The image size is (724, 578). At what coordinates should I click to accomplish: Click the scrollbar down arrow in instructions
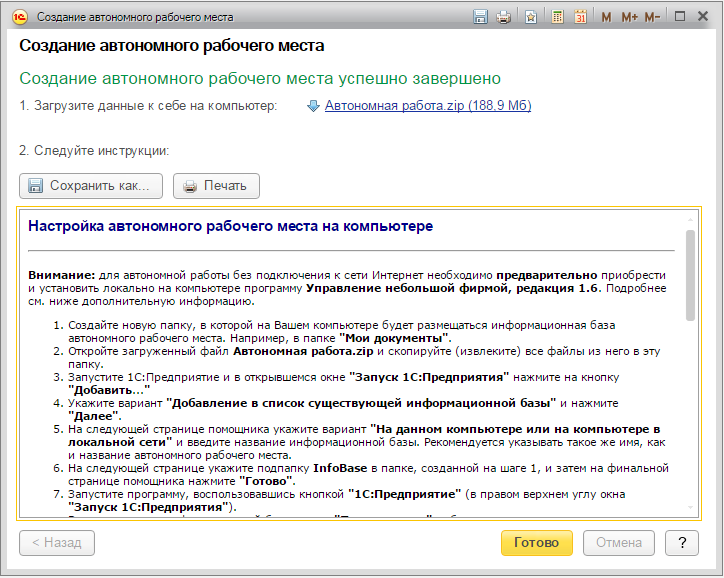(x=690, y=507)
